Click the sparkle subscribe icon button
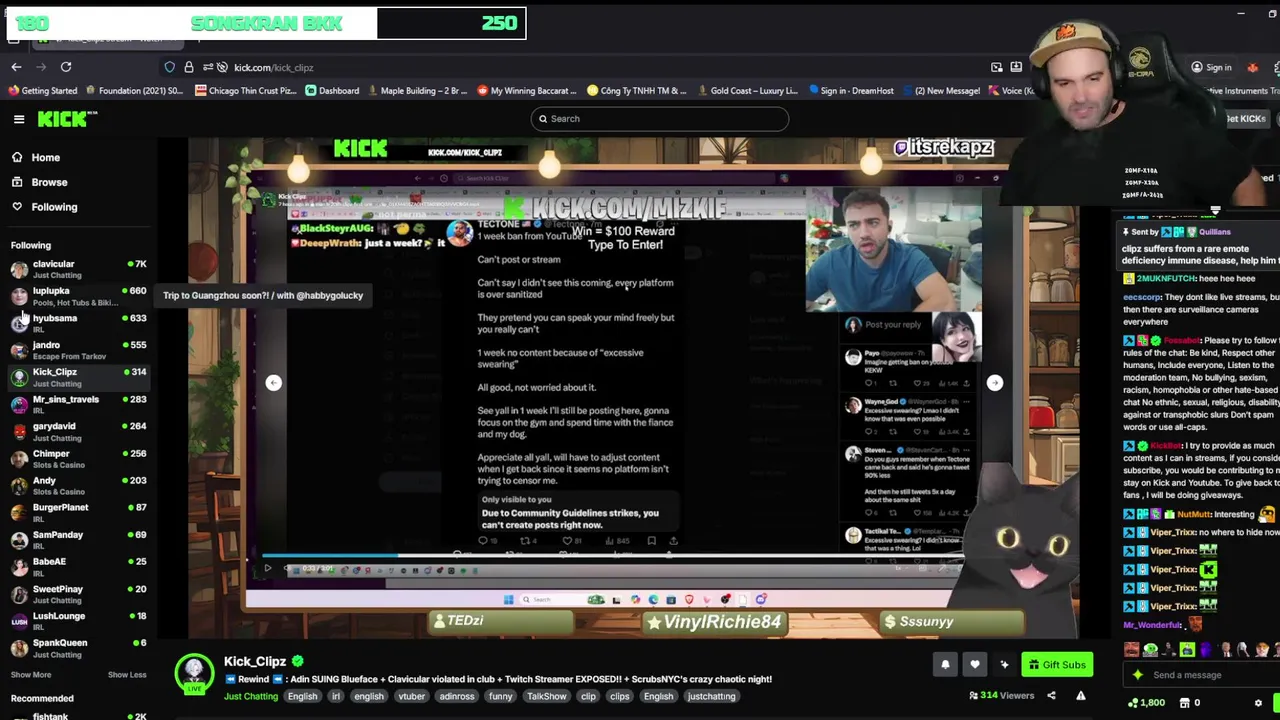Viewport: 1280px width, 720px height. (1005, 664)
